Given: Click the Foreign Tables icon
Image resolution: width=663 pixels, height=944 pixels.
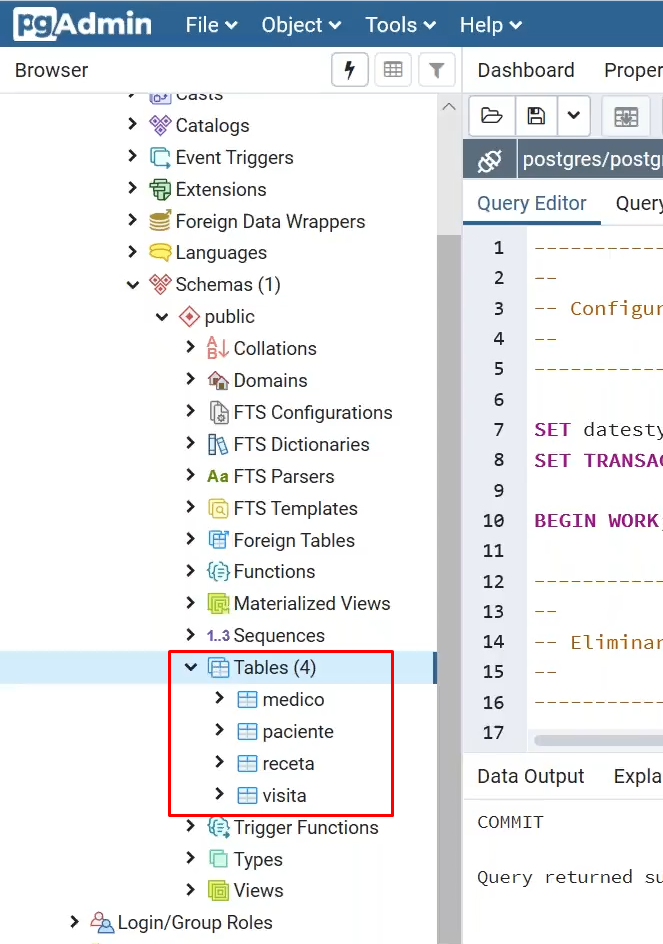Looking at the screenshot, I should (x=218, y=540).
